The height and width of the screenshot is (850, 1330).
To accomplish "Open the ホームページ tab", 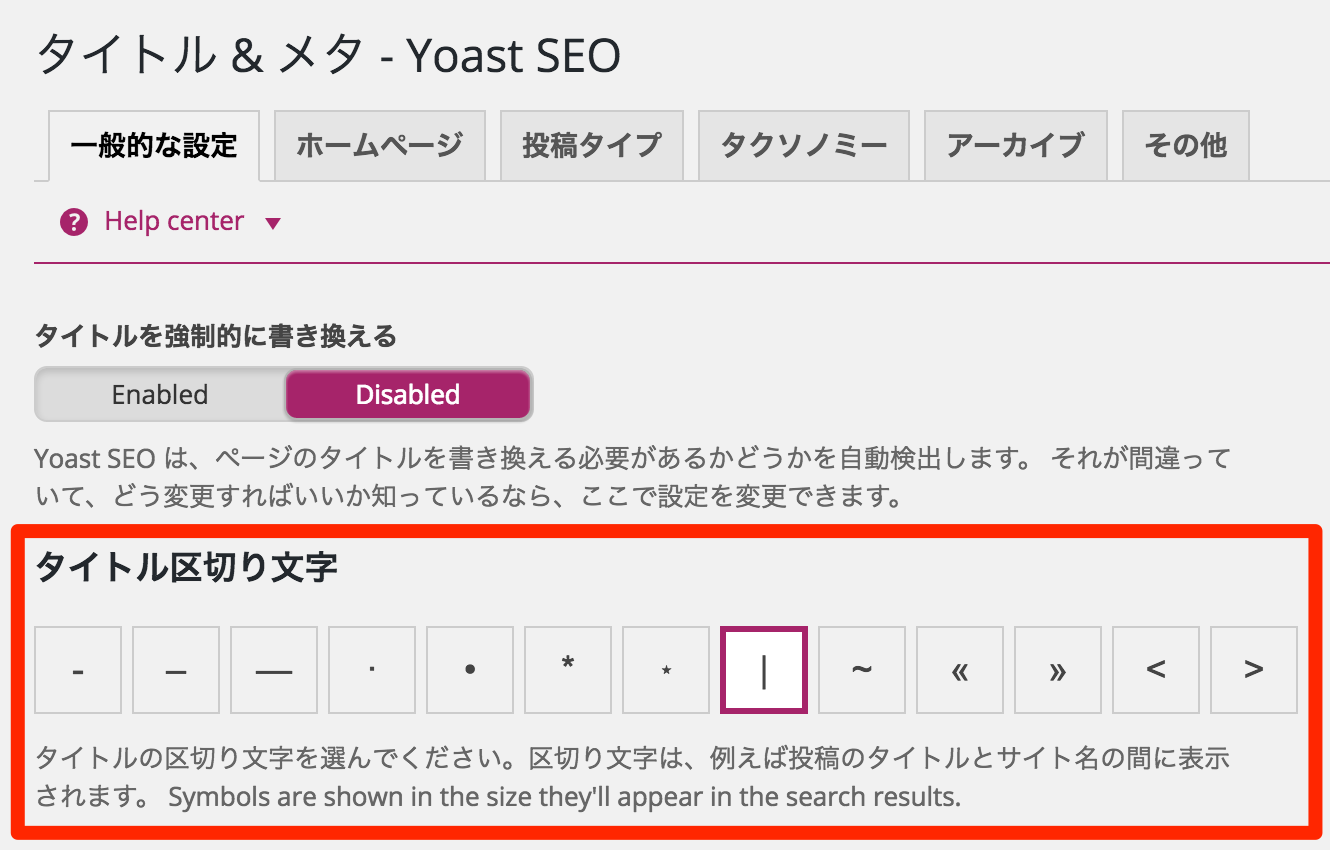I will [380, 146].
